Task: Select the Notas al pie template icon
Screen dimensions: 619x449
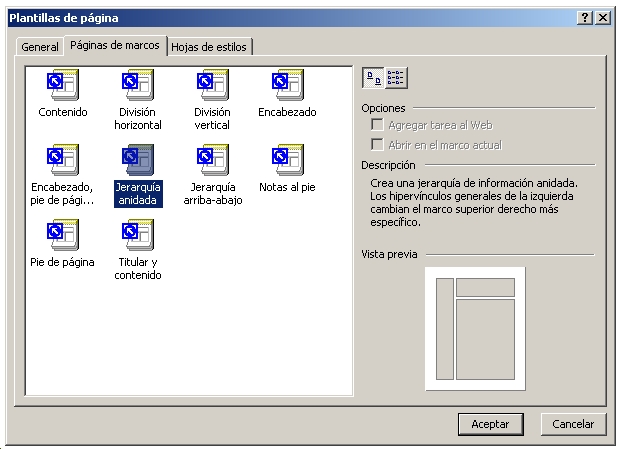Action: [x=288, y=160]
